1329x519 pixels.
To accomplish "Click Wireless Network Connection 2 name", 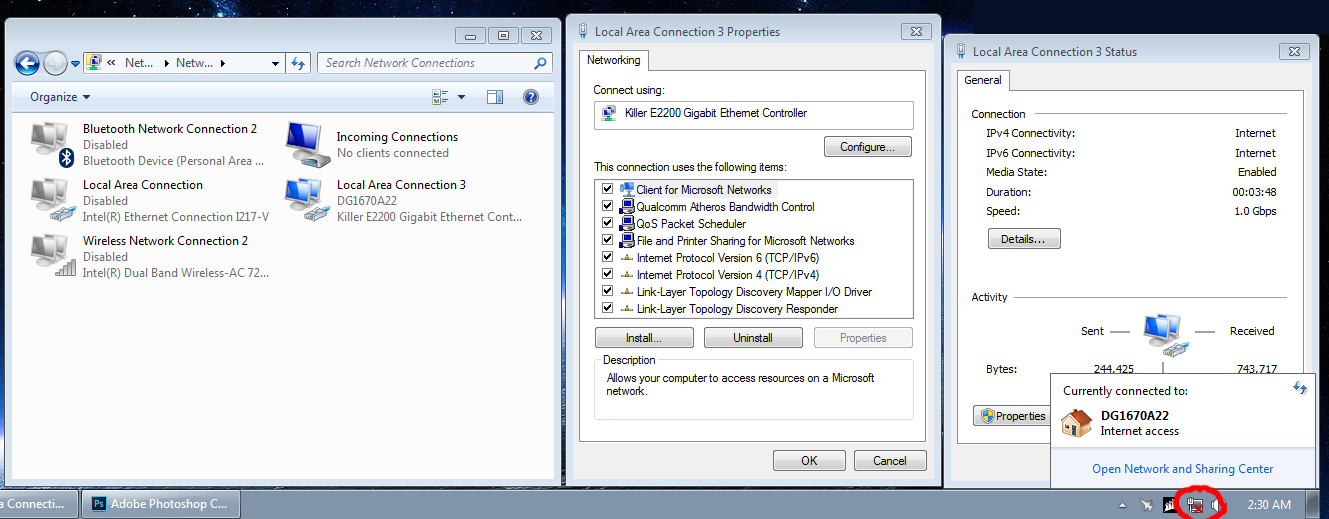I will point(165,241).
